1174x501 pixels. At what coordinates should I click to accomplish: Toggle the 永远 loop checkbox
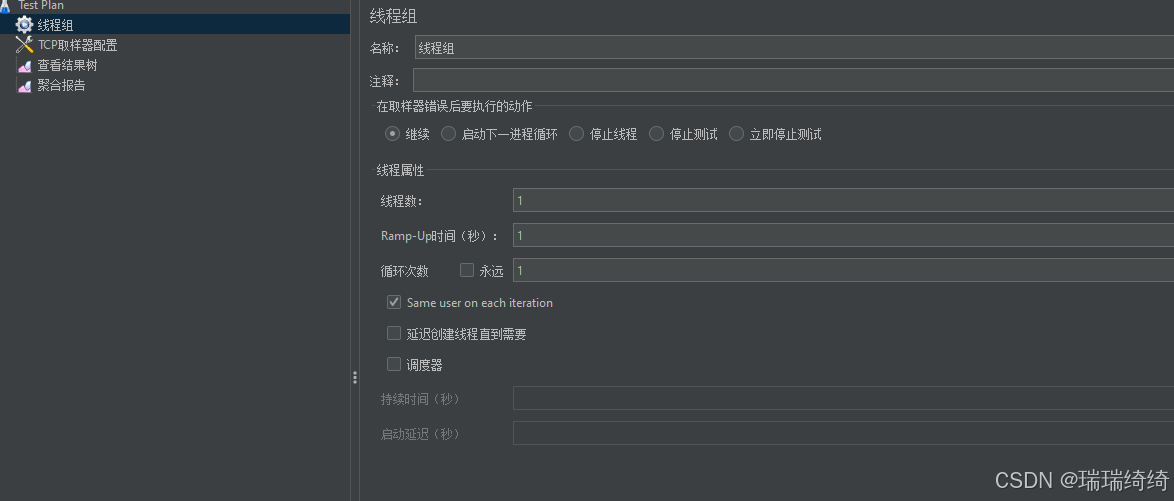(x=467, y=270)
